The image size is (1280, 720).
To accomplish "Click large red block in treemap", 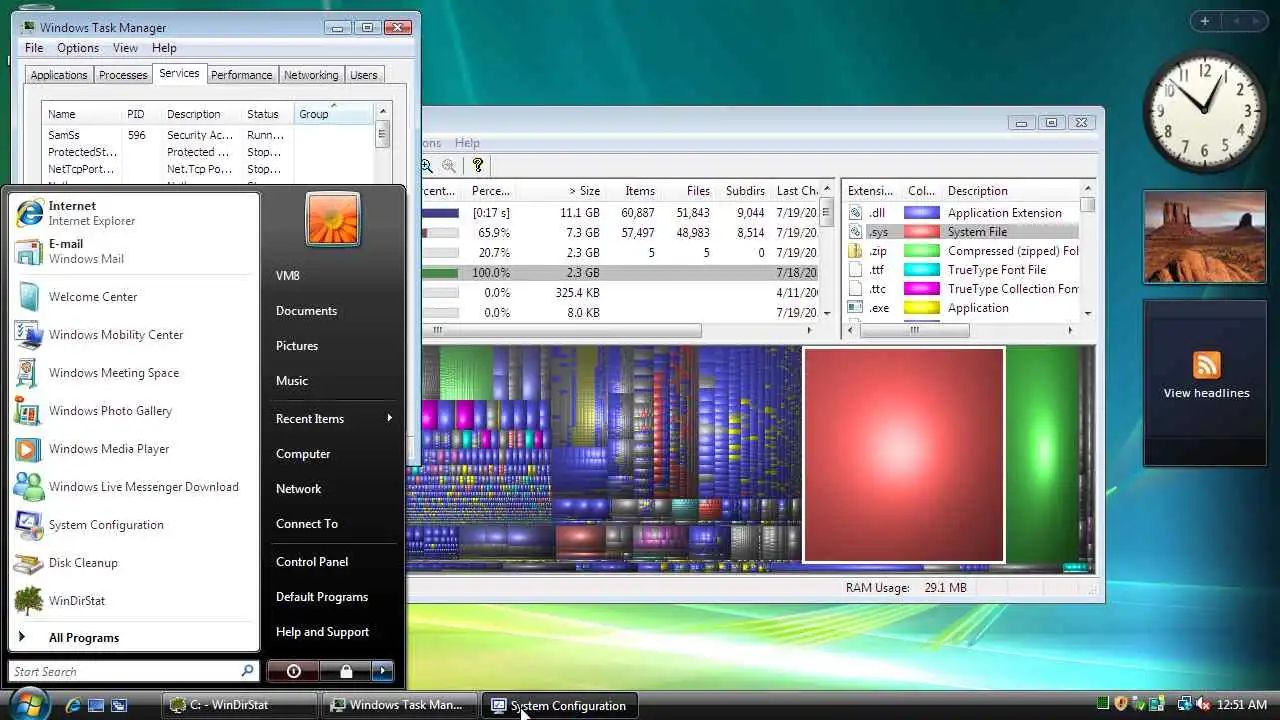I will (x=904, y=455).
